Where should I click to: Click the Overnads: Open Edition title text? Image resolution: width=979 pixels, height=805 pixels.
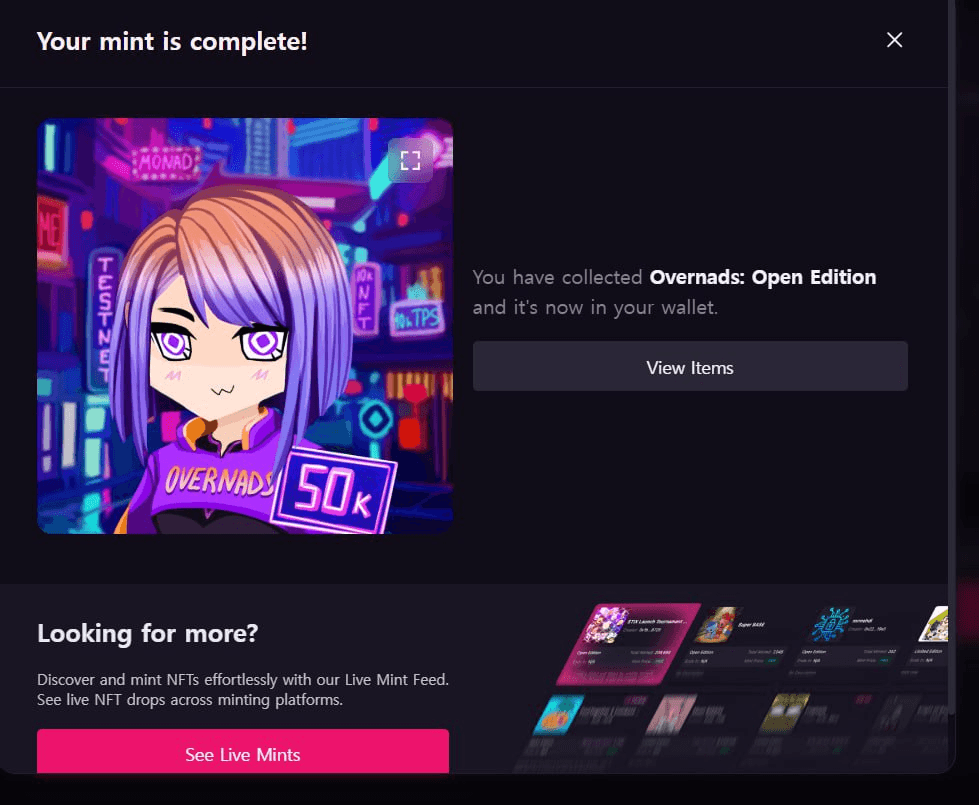click(x=762, y=277)
